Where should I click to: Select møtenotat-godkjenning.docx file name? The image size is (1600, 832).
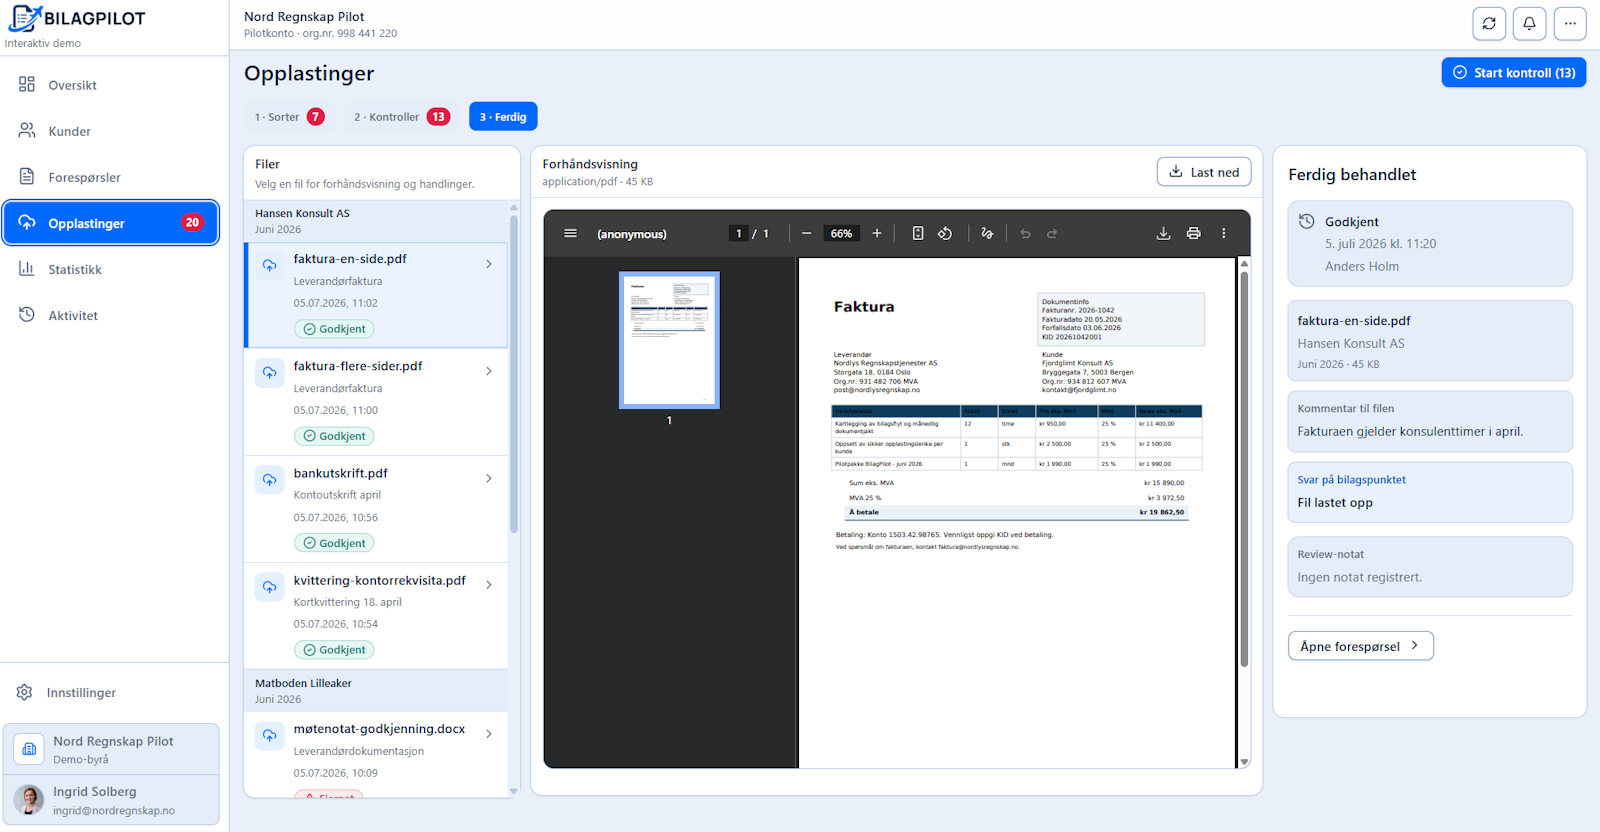click(x=379, y=729)
